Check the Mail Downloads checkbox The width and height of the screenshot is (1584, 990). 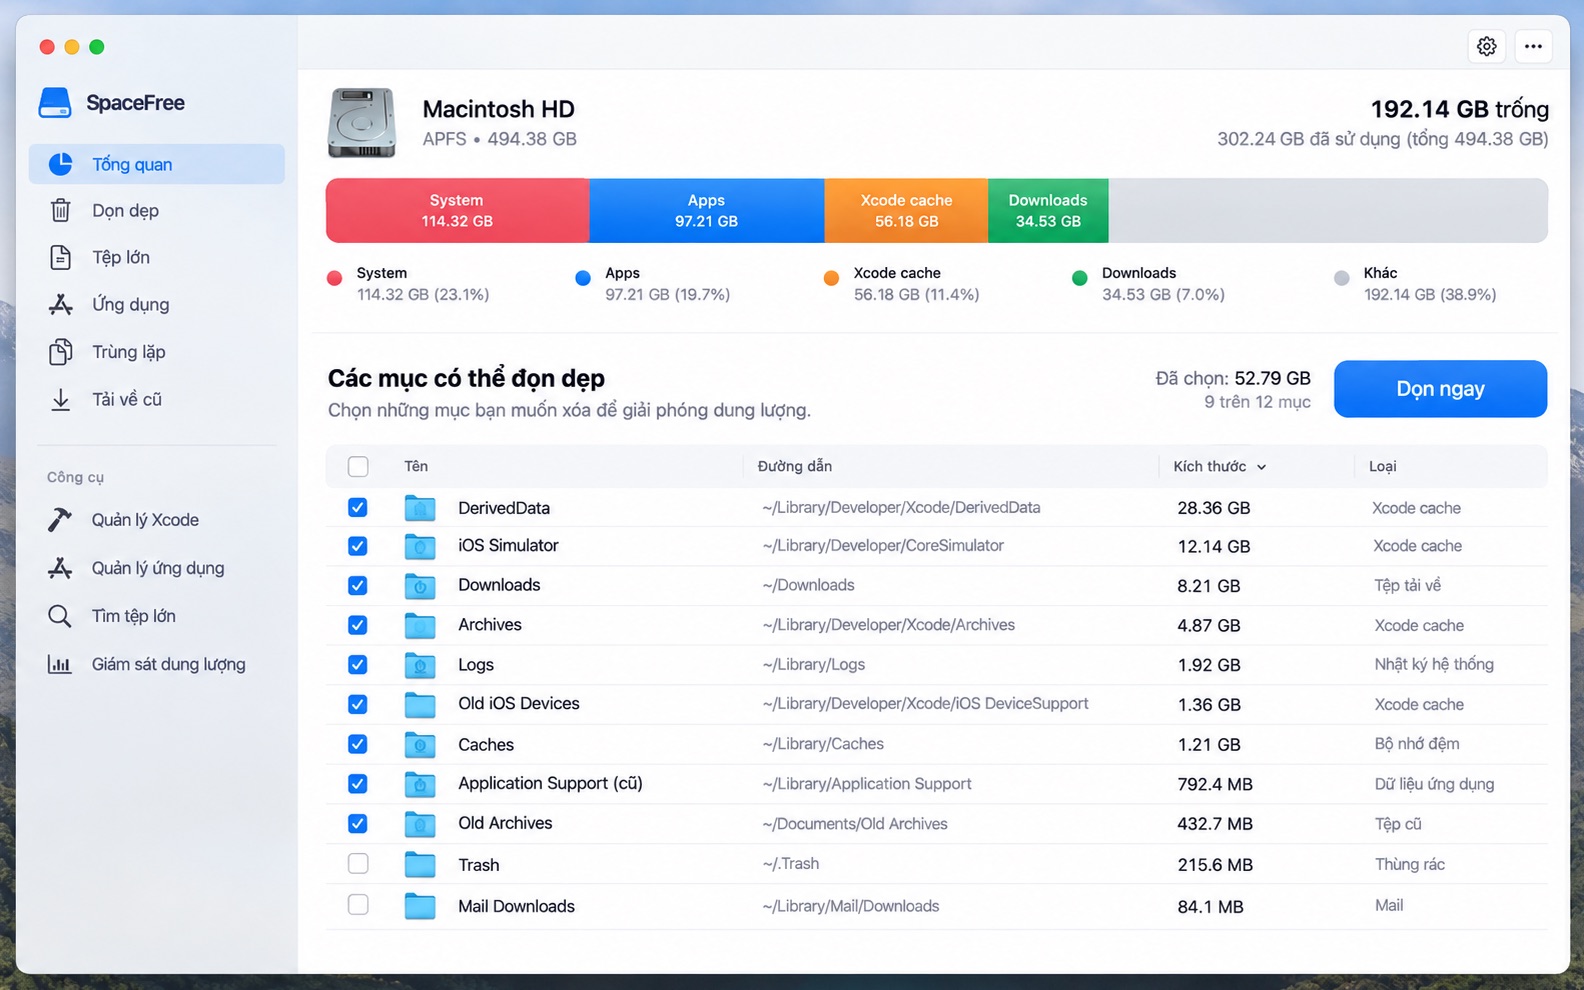click(x=358, y=906)
